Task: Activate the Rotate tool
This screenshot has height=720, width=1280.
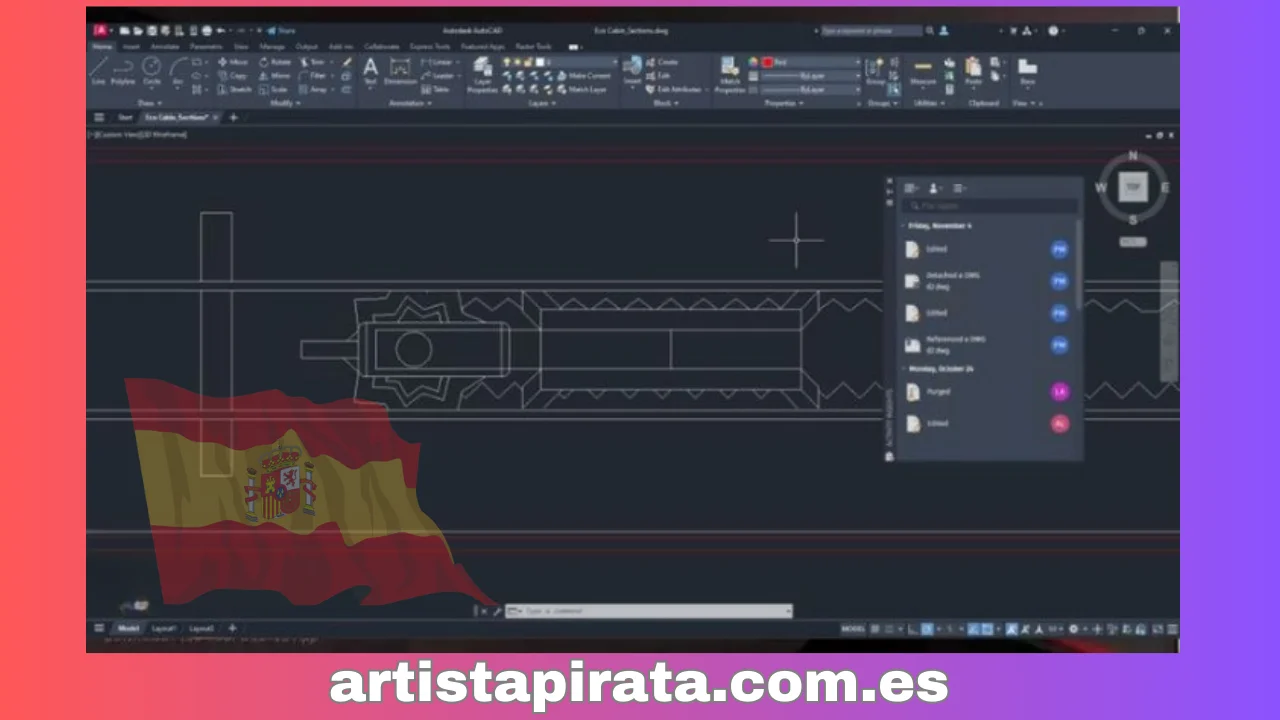Action: [277, 63]
